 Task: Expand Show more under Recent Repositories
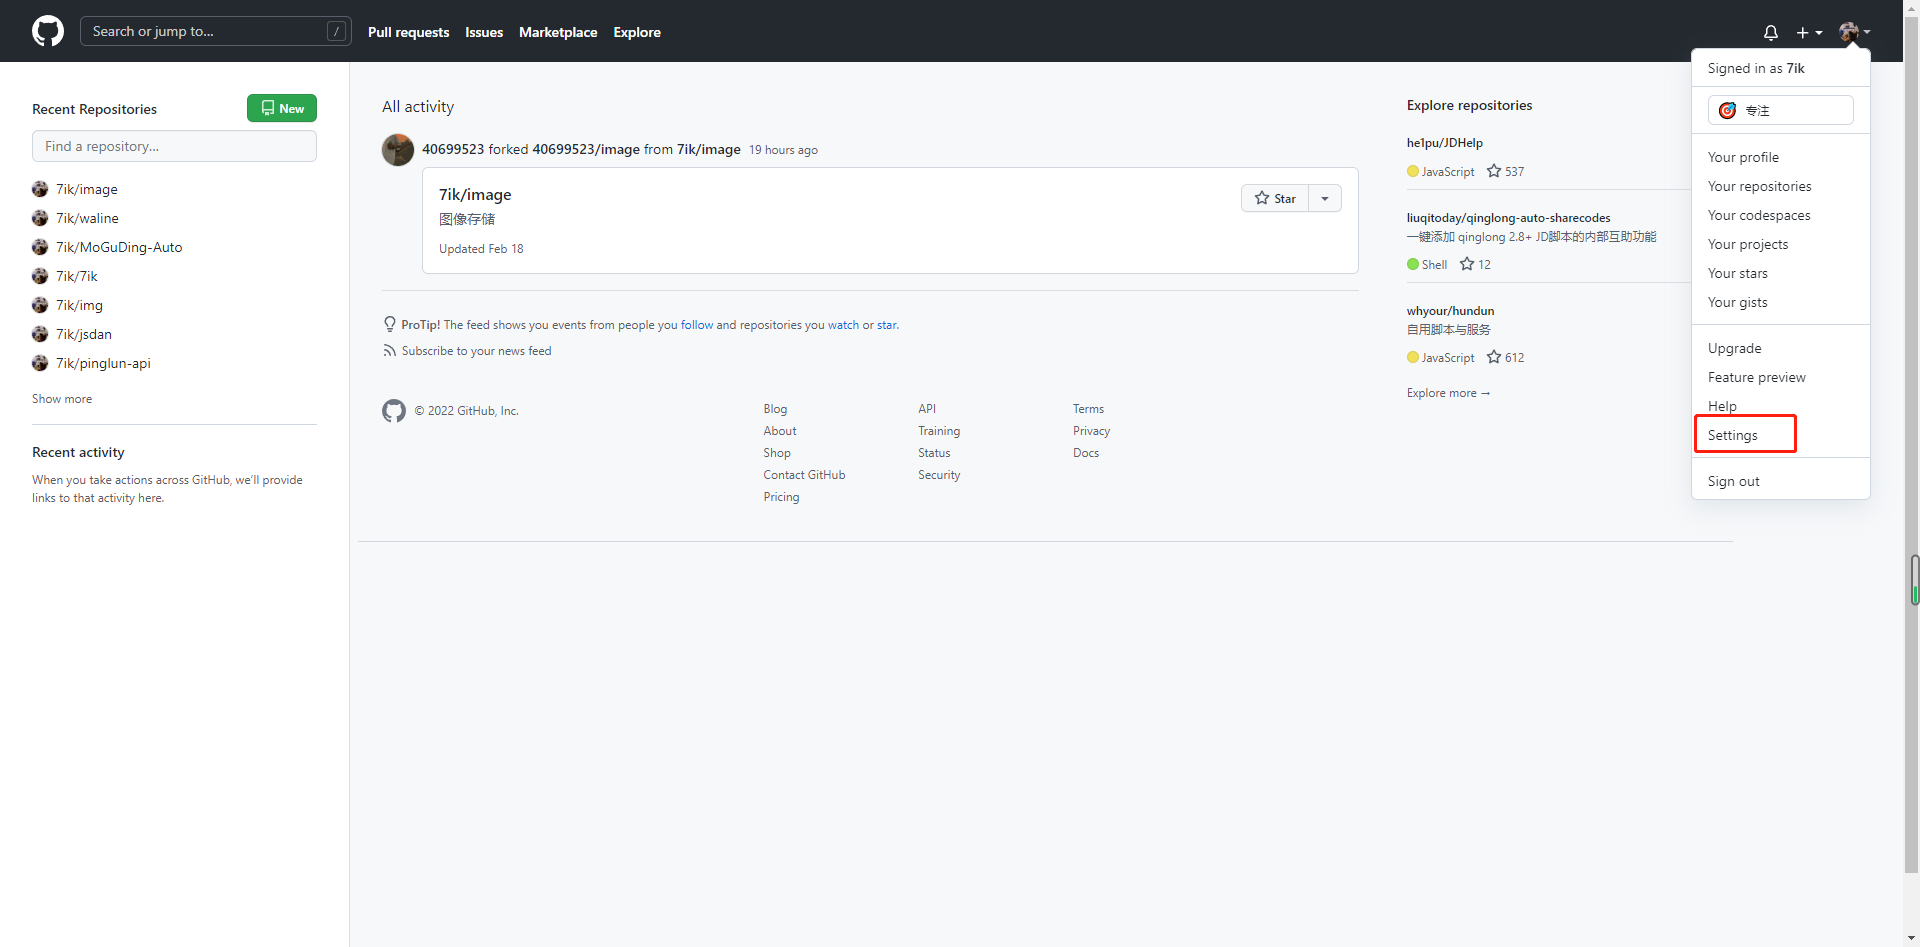click(x=61, y=398)
